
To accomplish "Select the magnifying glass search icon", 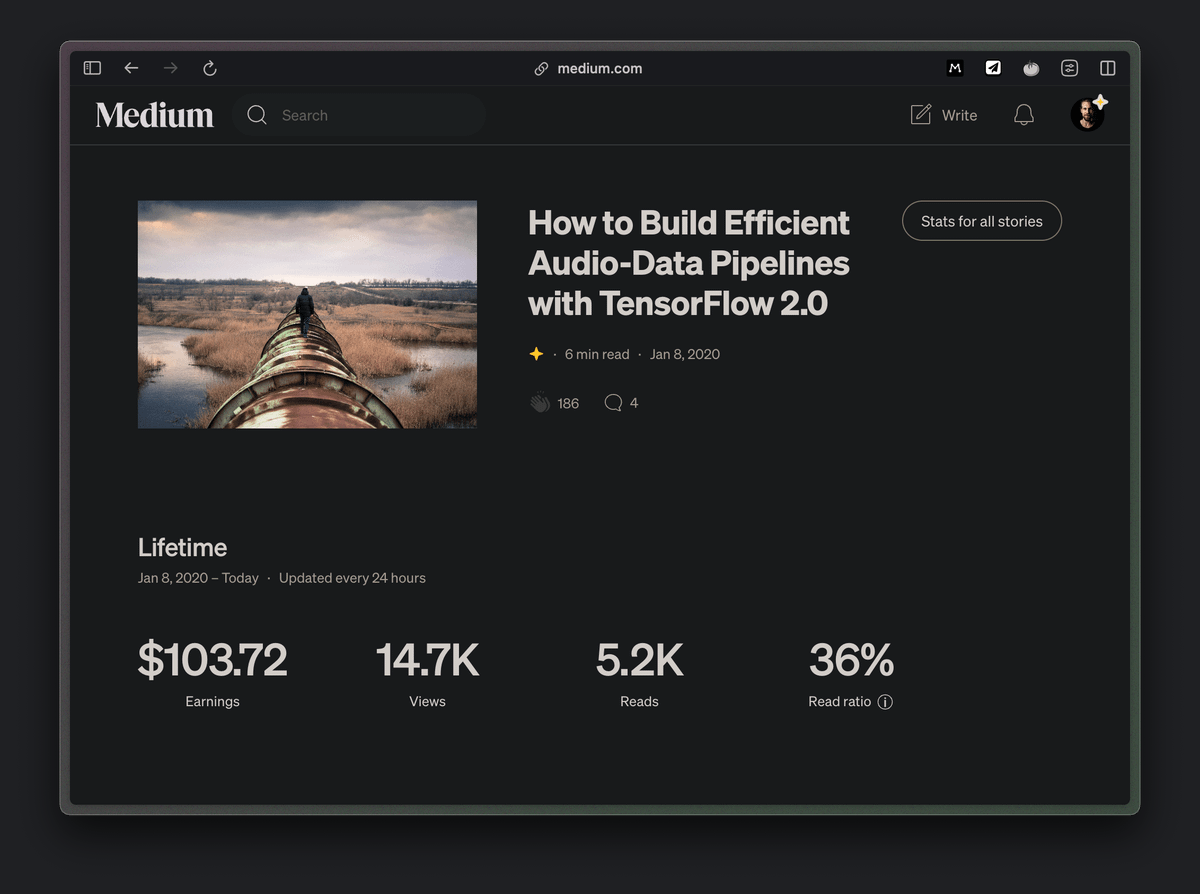I will [x=257, y=115].
